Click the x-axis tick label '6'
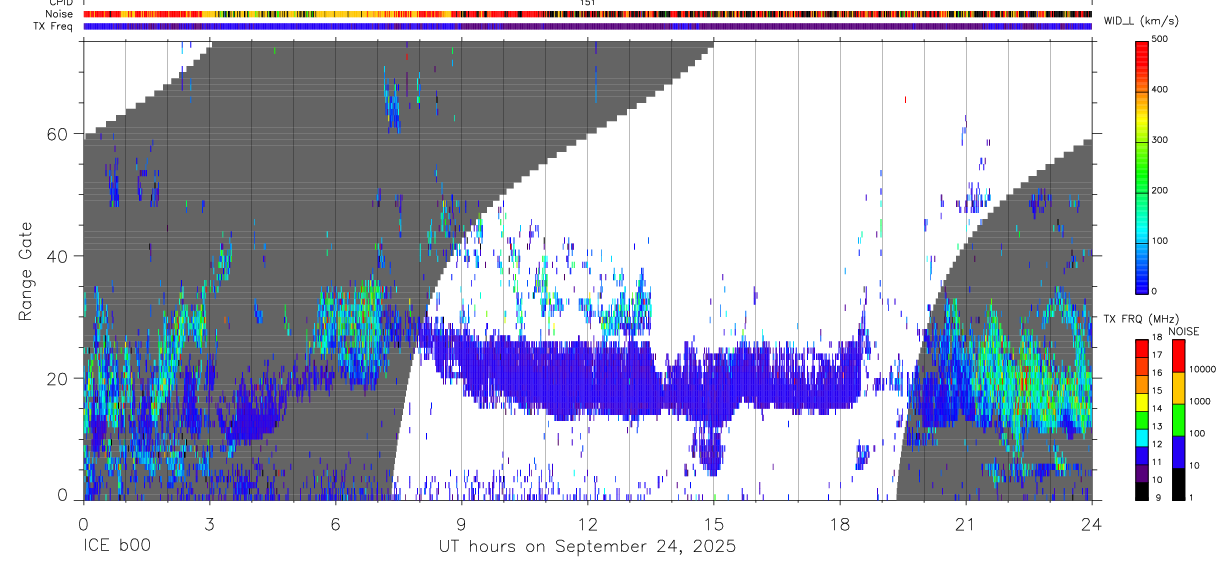The image size is (1228, 567). (x=335, y=523)
